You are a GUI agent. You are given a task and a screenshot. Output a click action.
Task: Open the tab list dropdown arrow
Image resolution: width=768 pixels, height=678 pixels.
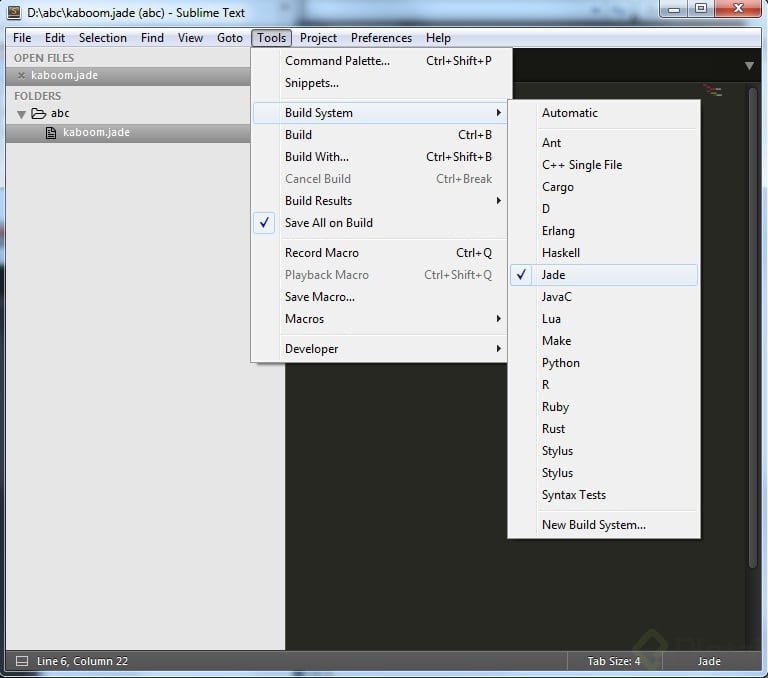pos(749,66)
